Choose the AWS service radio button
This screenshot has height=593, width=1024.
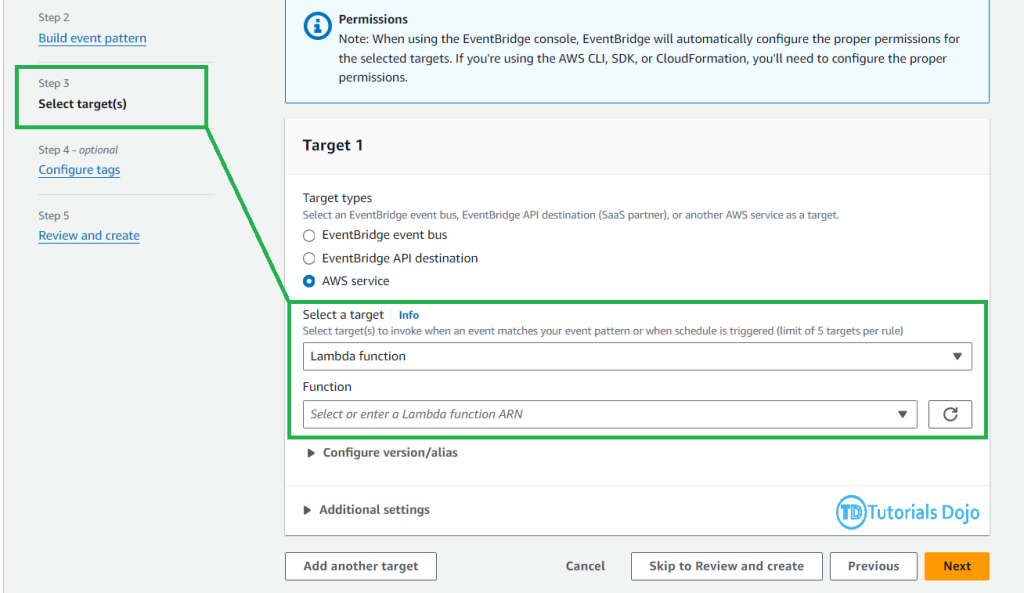click(309, 281)
